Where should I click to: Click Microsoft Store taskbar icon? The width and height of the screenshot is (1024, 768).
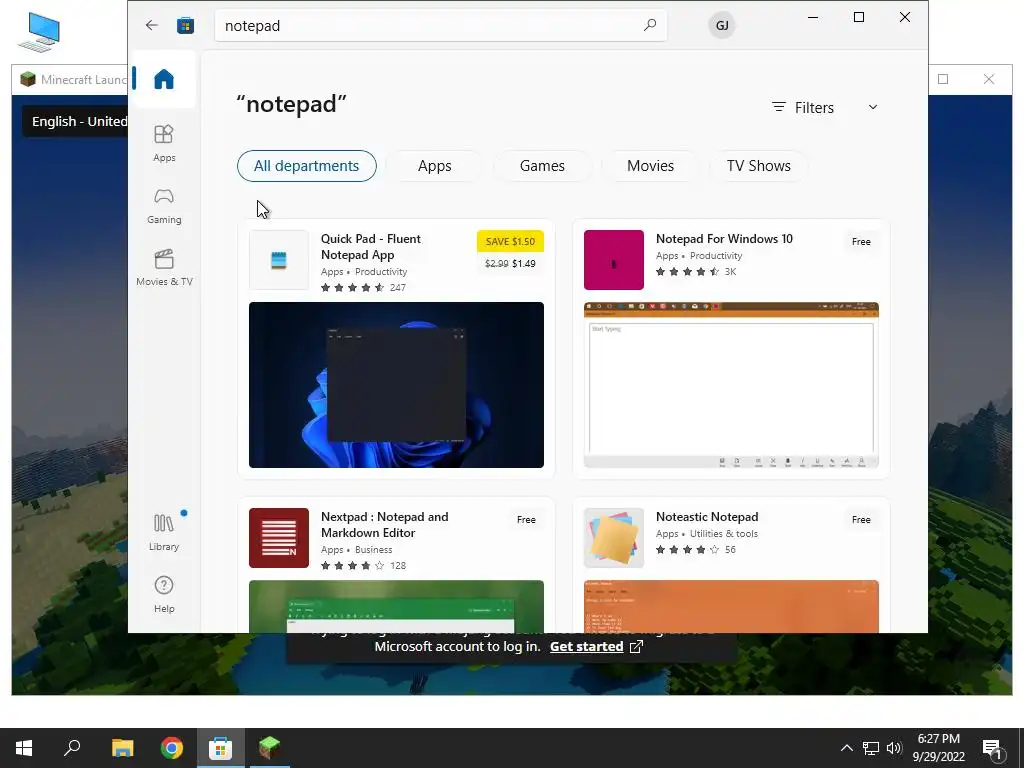pos(221,748)
